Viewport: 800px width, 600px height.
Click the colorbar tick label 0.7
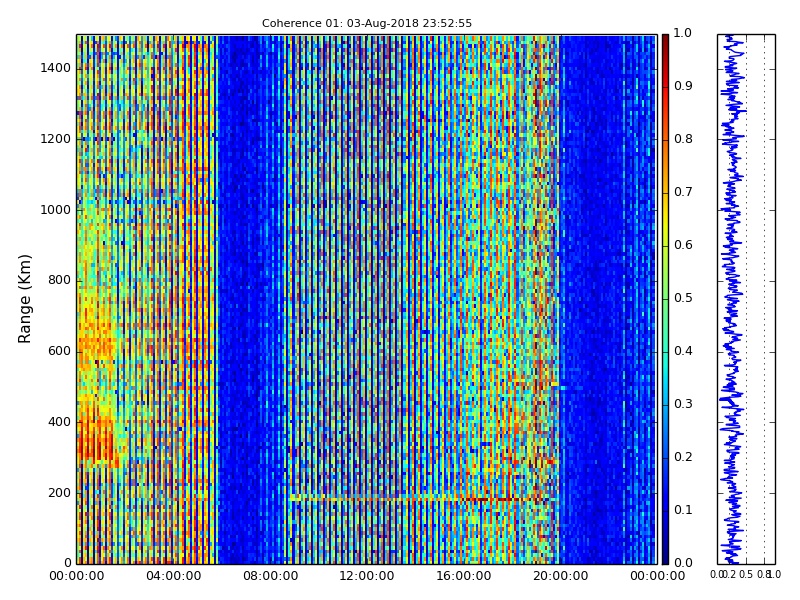(x=683, y=192)
